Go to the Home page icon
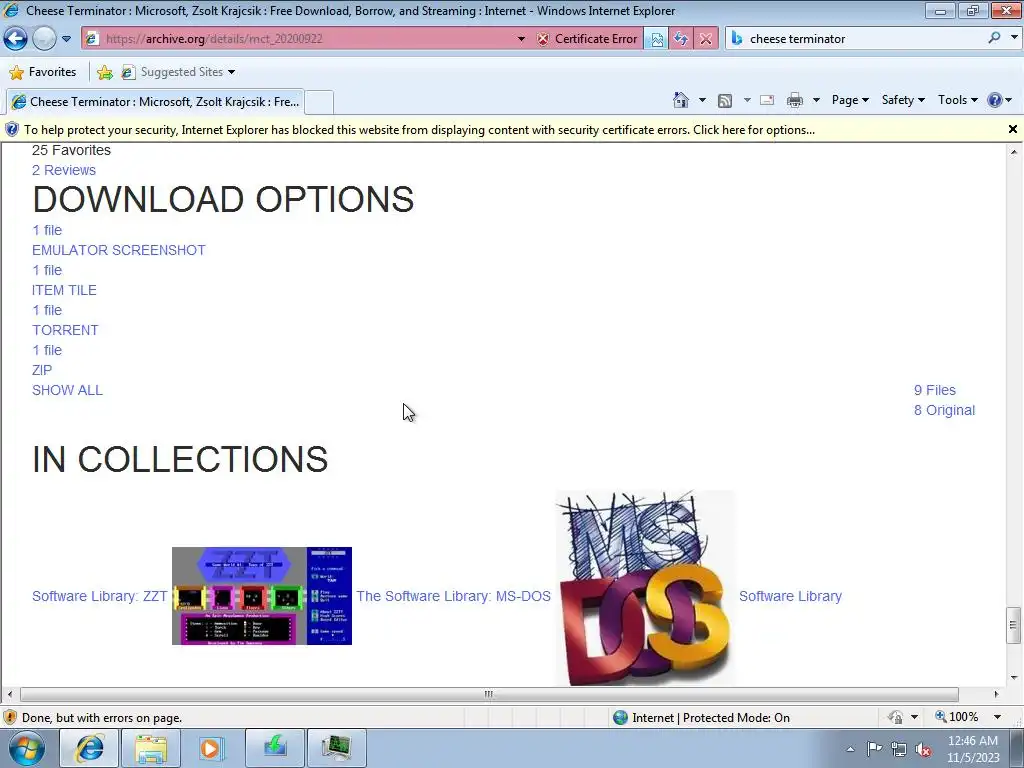1024x768 pixels. [680, 100]
